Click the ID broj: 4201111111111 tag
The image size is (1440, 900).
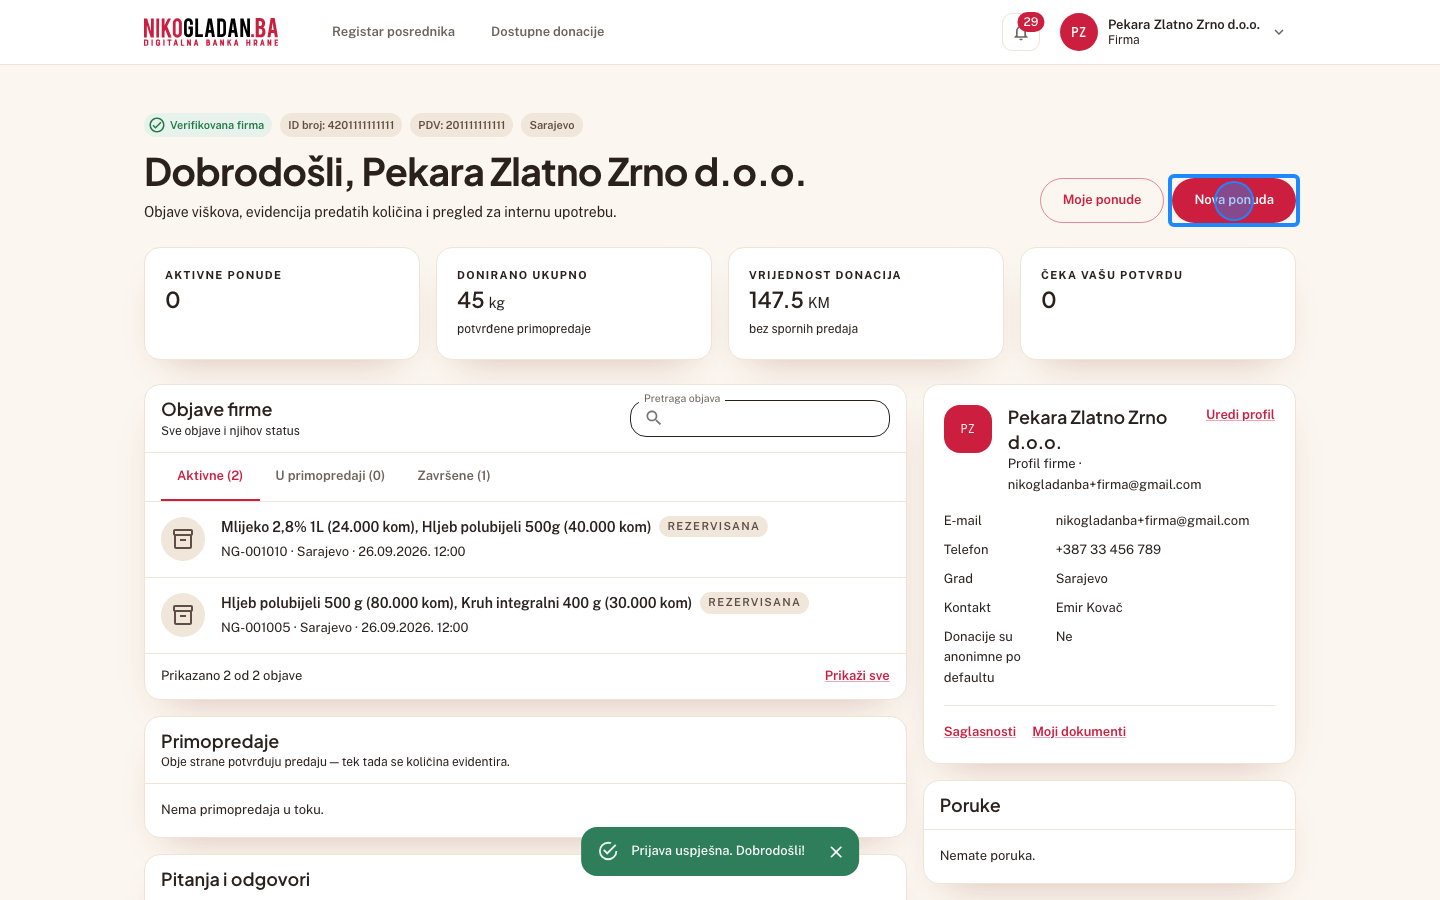click(x=341, y=125)
